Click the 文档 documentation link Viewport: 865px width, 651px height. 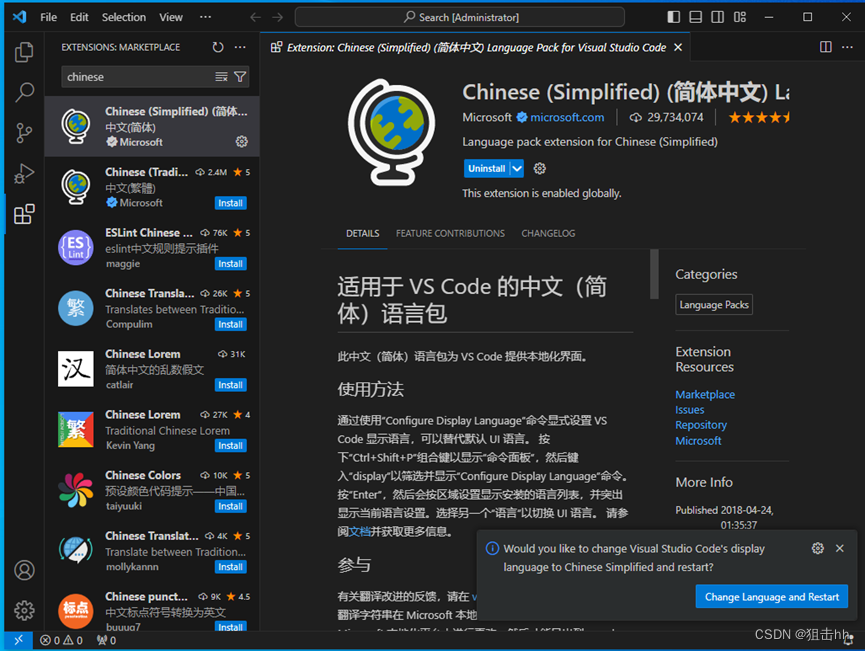coord(360,531)
